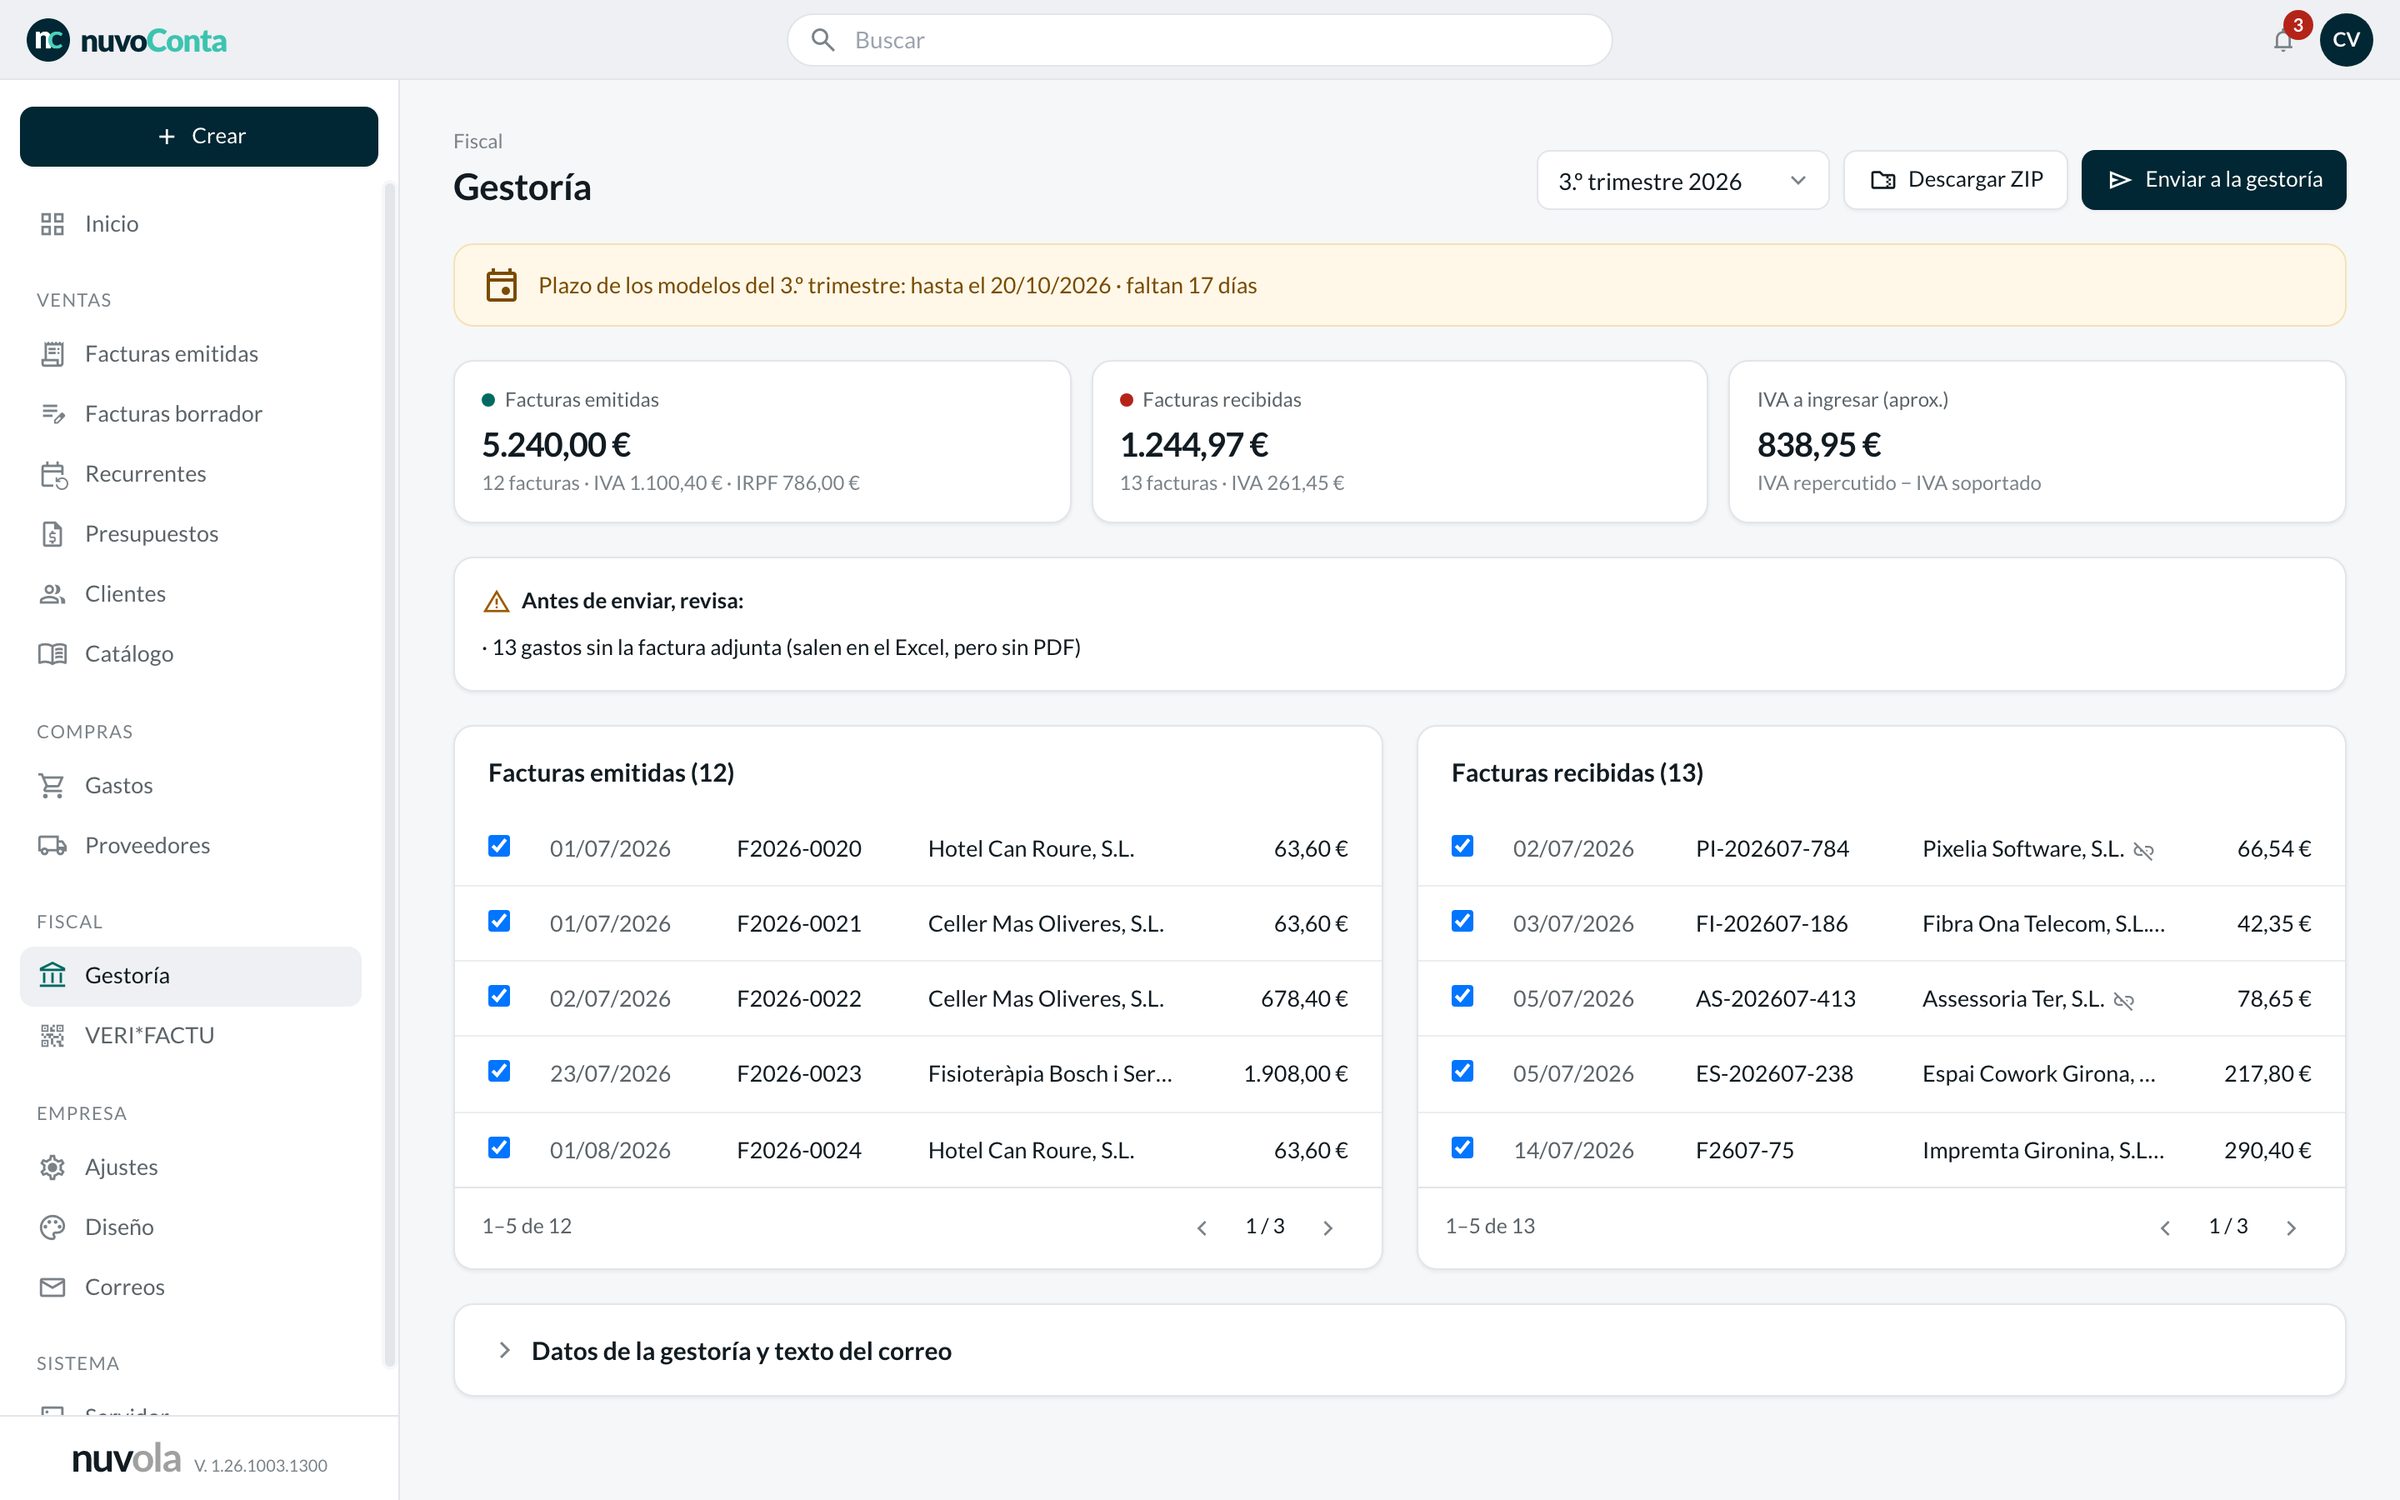This screenshot has height=1500, width=2400.
Task: Open Presupuestos in the sidebar
Action: pos(190,534)
